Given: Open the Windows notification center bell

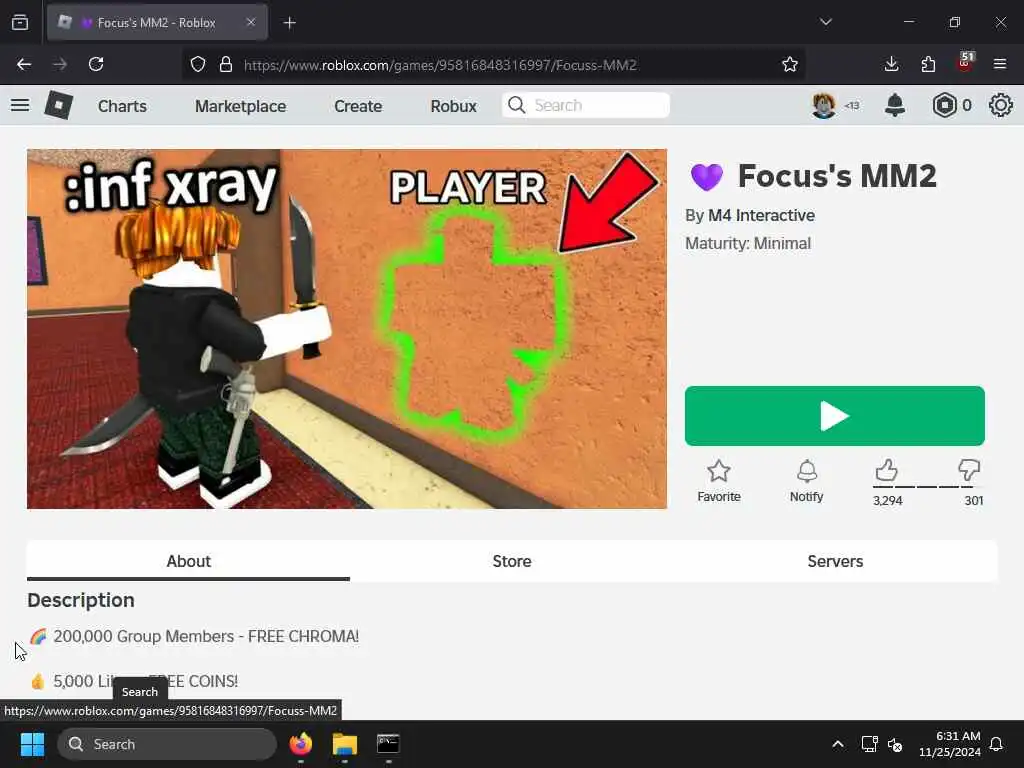Looking at the screenshot, I should point(997,744).
